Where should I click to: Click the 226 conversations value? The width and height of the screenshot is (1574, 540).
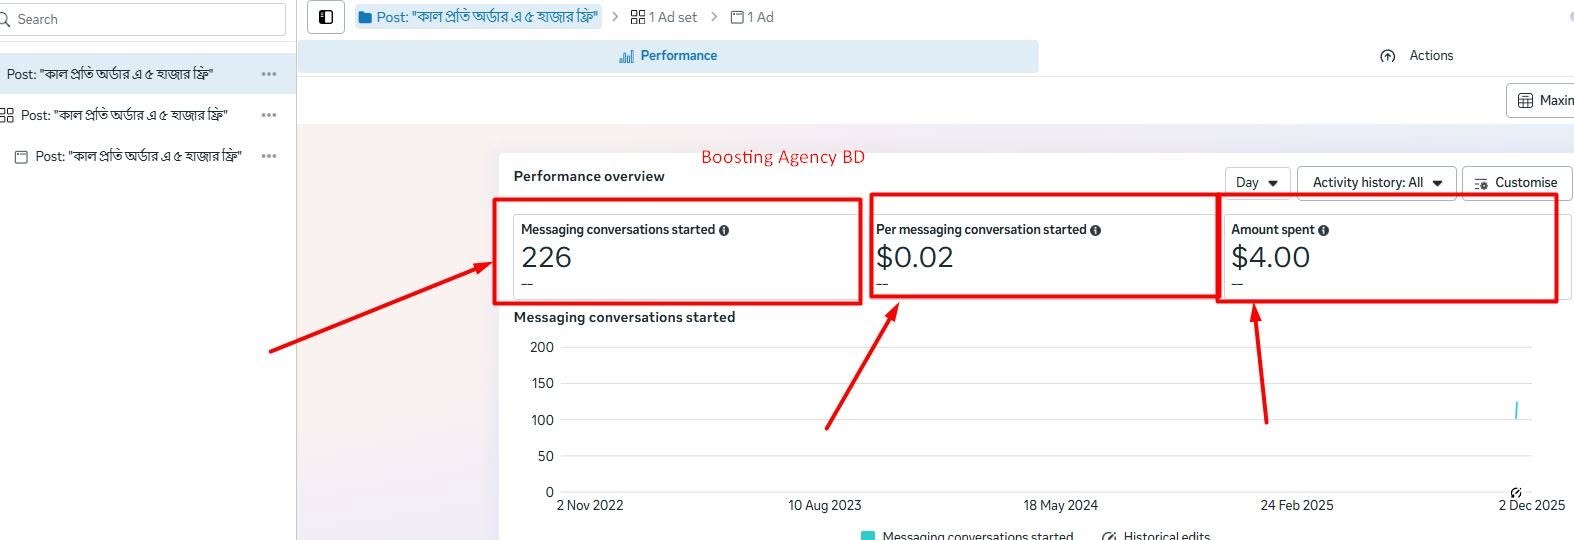(546, 257)
